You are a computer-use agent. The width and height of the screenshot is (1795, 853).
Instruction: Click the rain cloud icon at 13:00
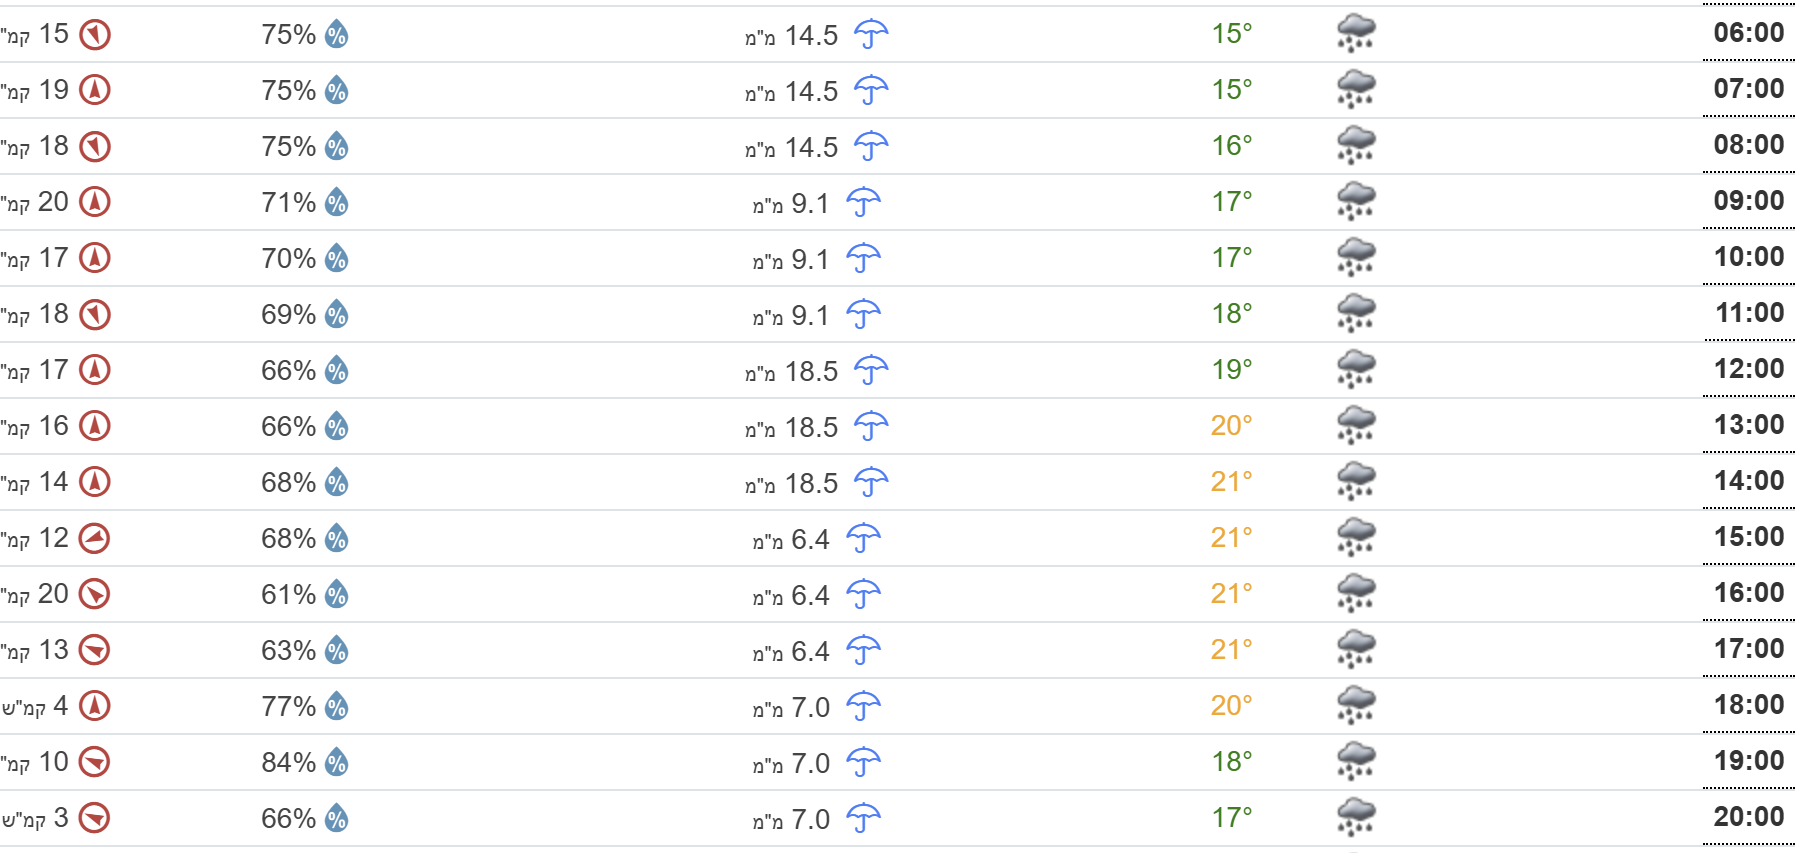pos(1355,426)
